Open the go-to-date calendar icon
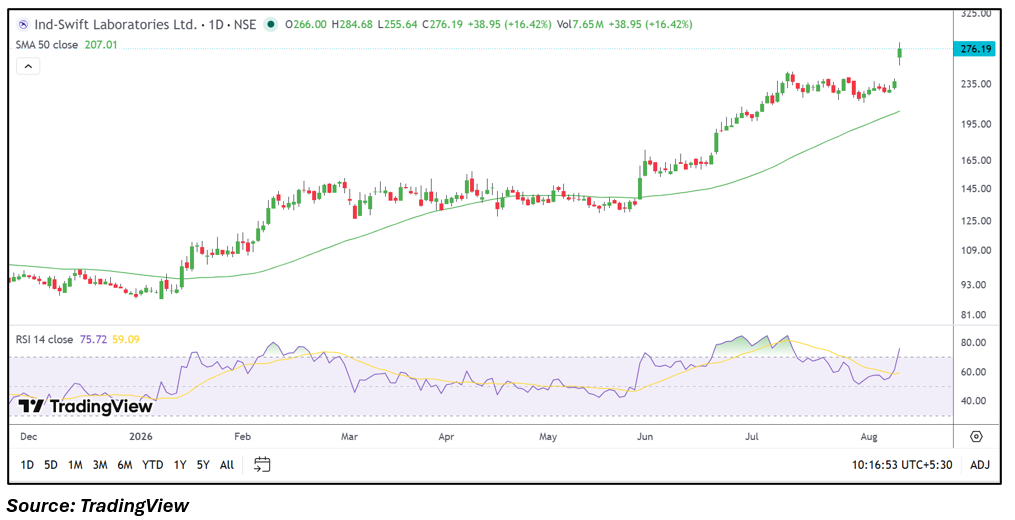 point(262,464)
